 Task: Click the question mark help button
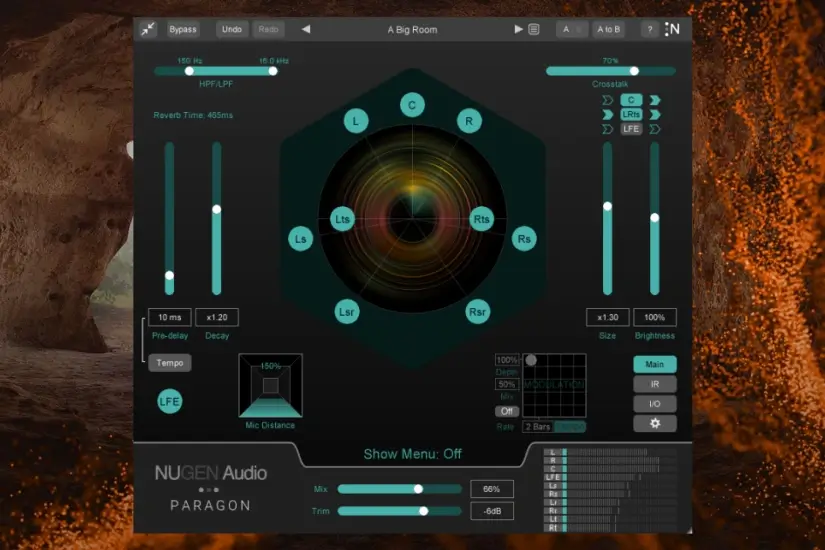tap(648, 29)
